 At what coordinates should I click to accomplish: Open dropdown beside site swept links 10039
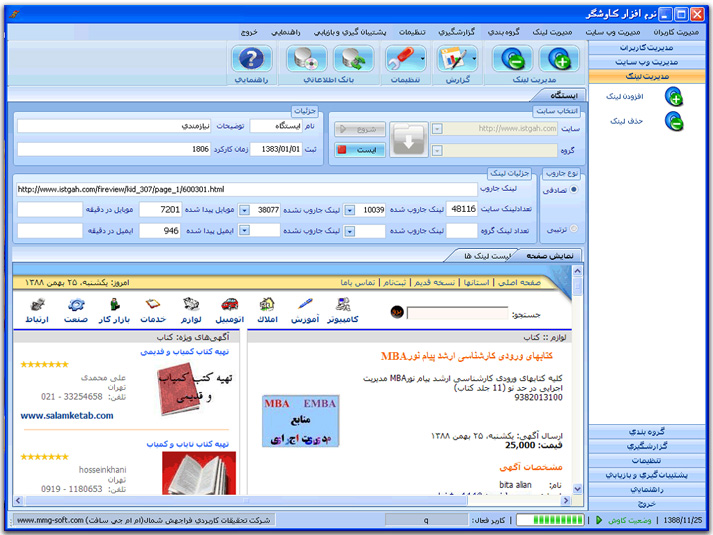coord(350,210)
